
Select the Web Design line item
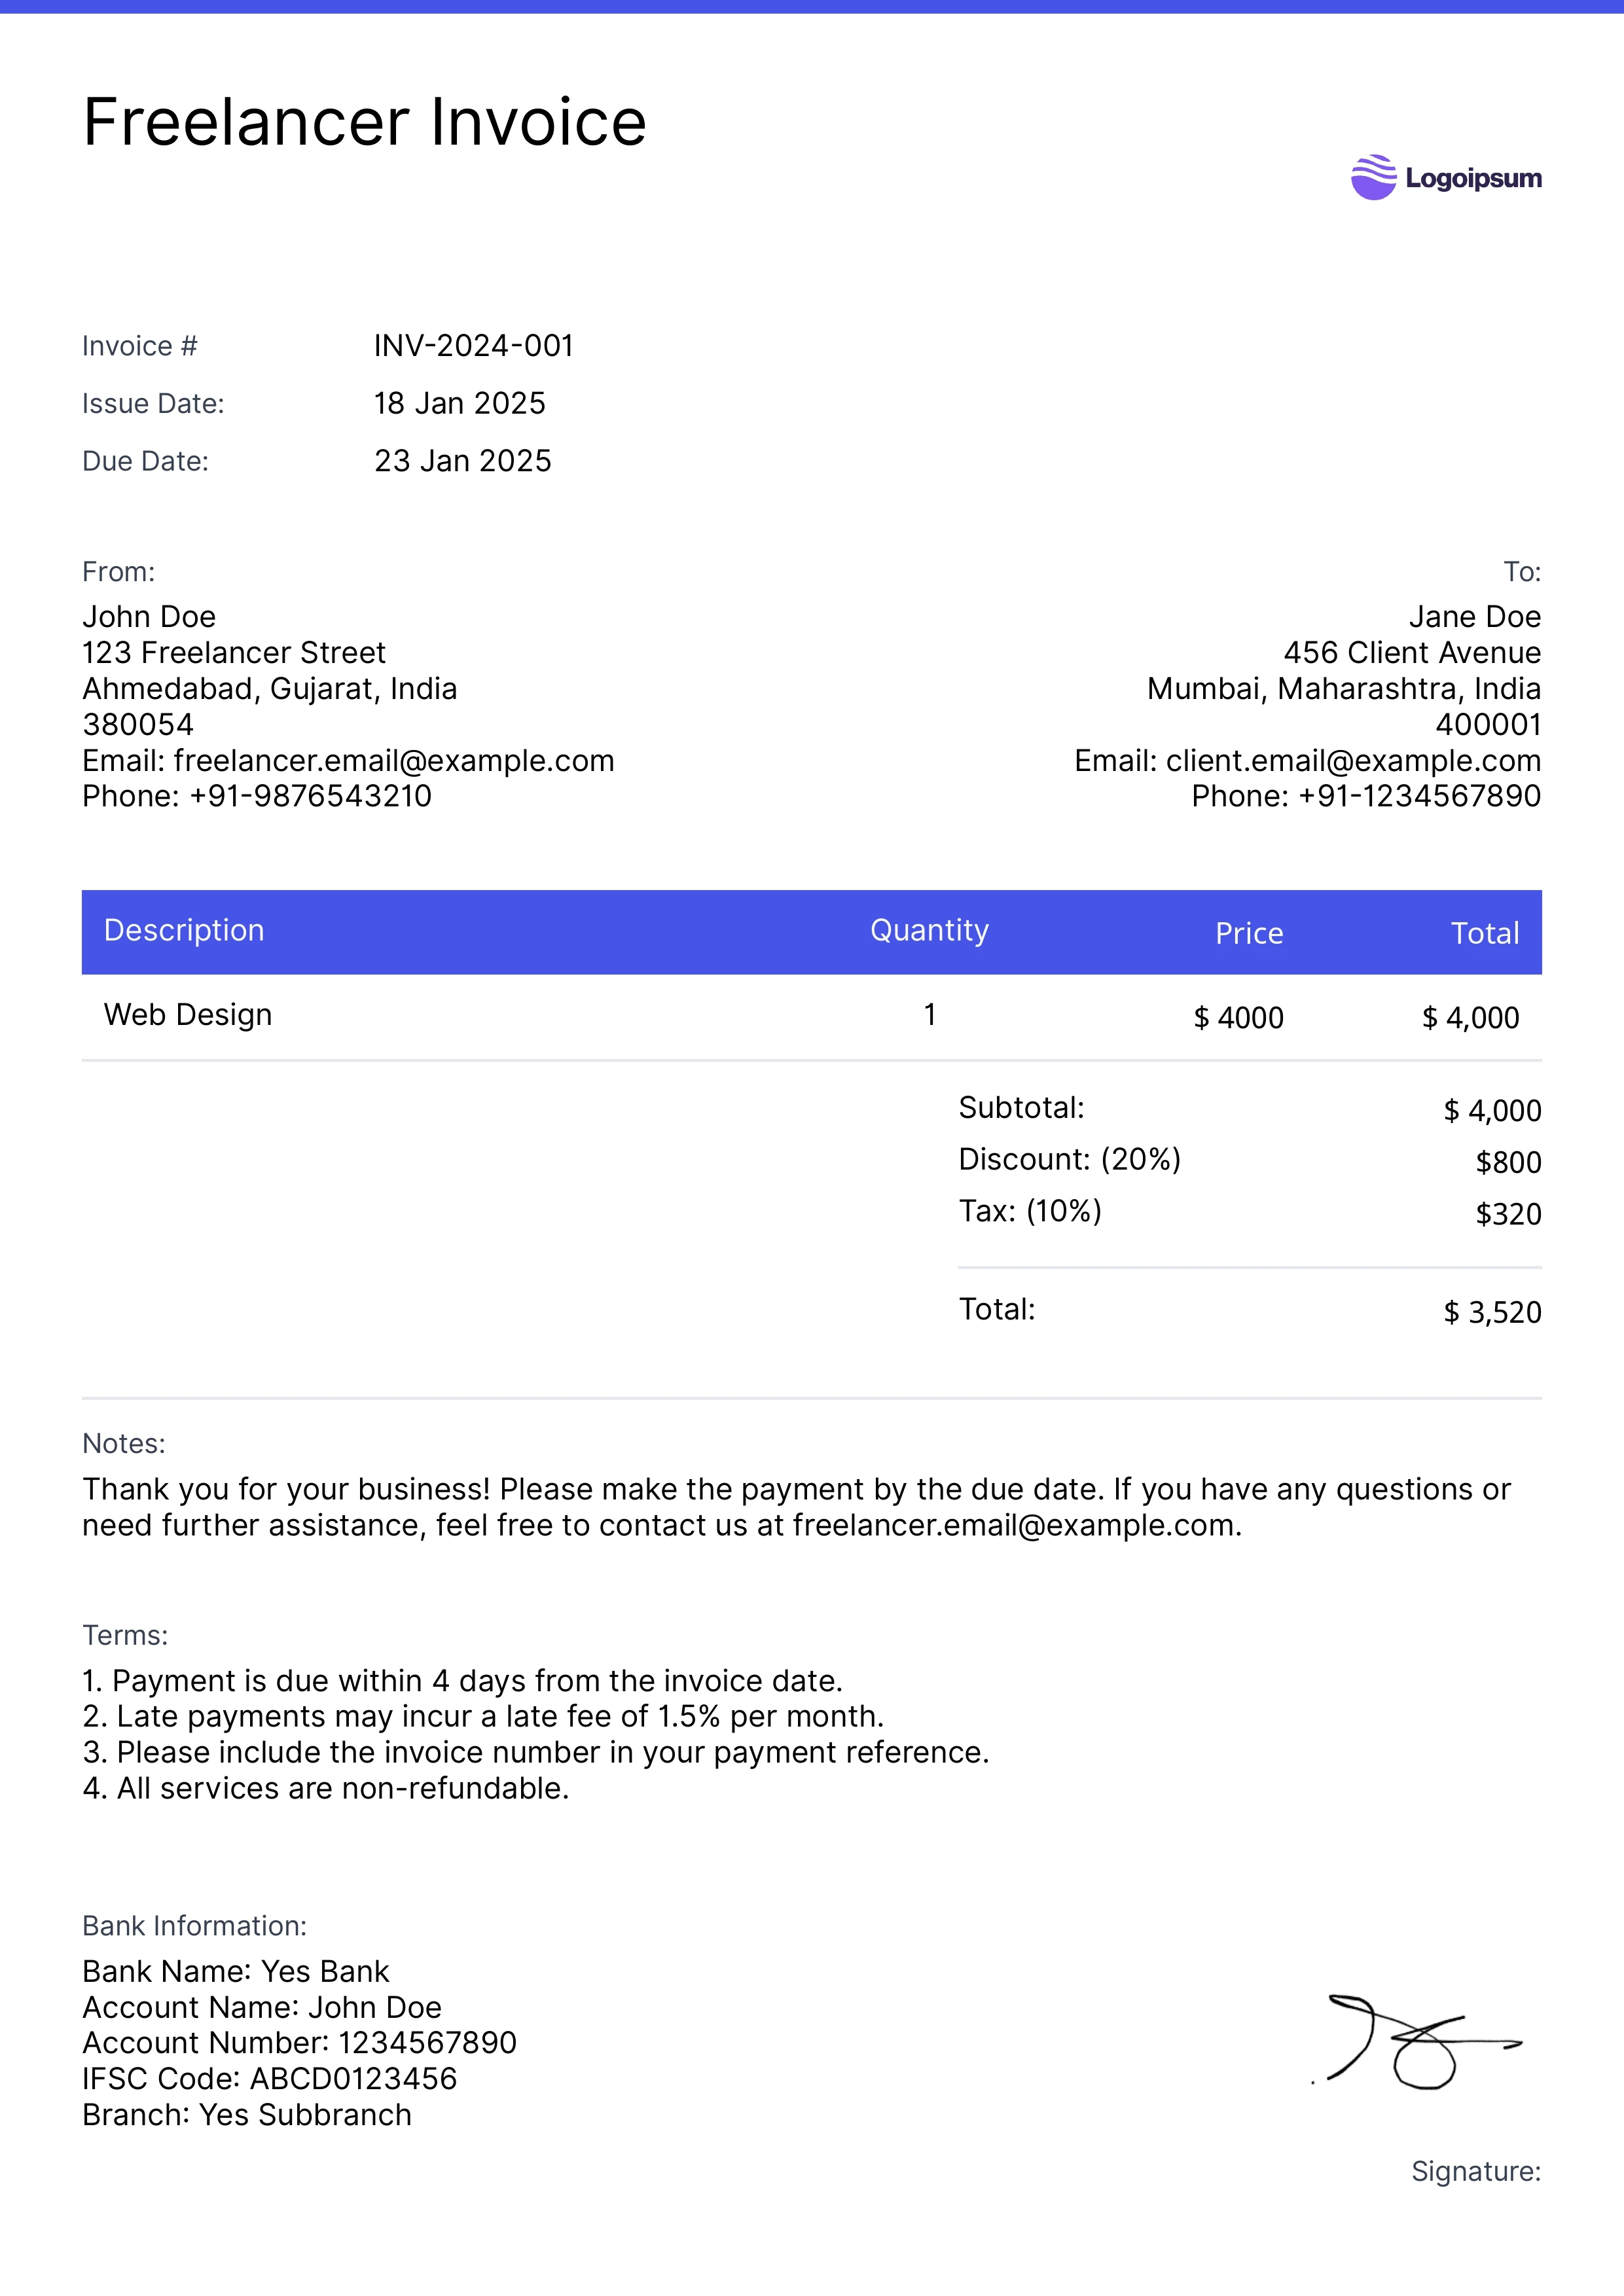188,1015
